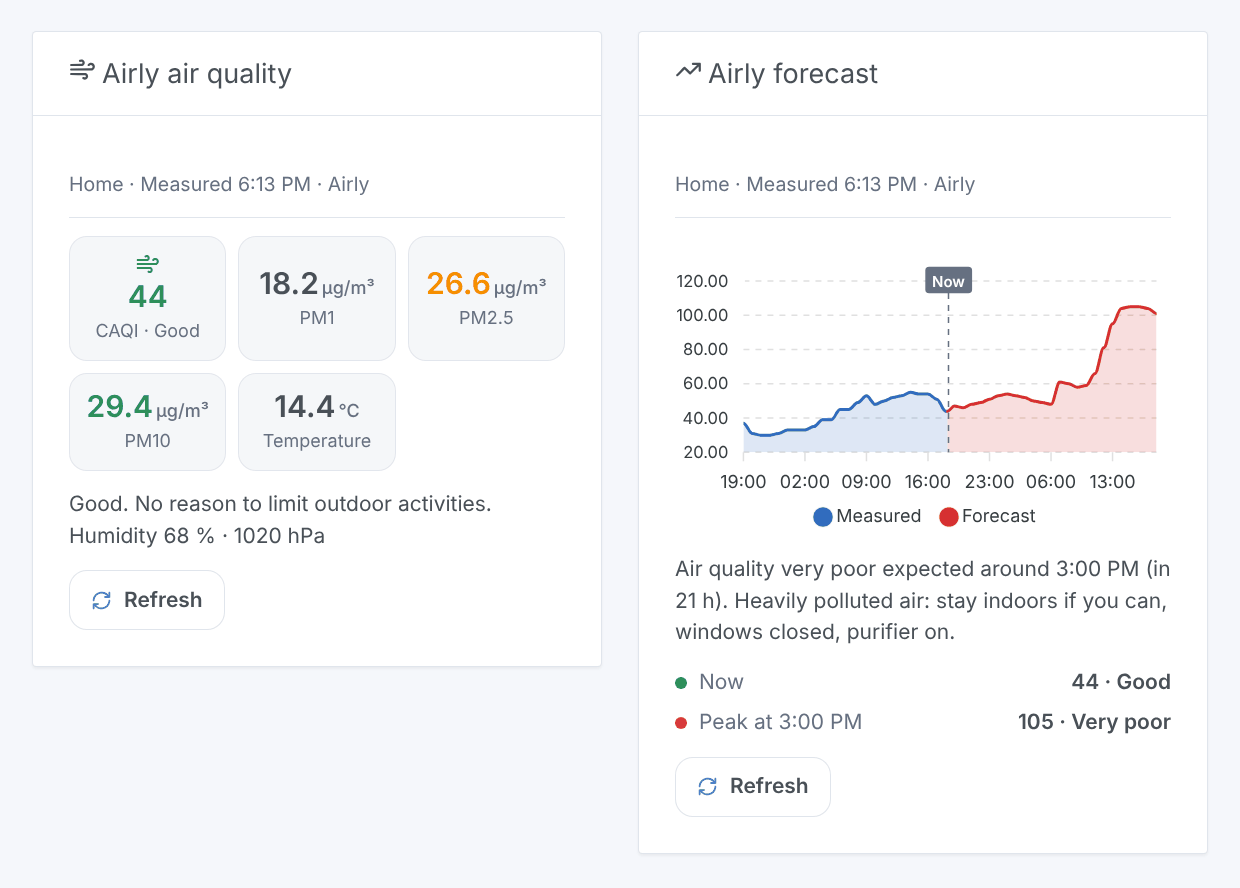Click the trend arrow icon beside Airly forecast
1240x888 pixels.
[688, 71]
